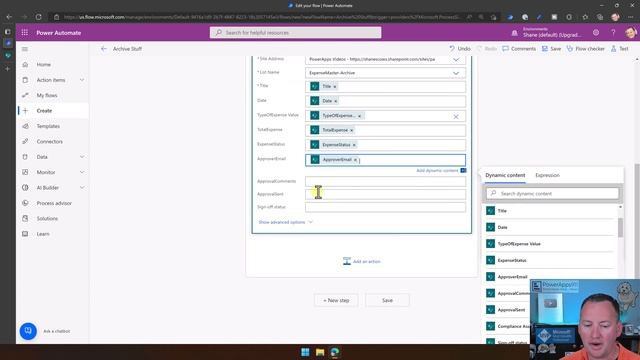Toggle the left navigation hamburger menu
This screenshot has height=360, width=640.
click(x=25, y=49)
